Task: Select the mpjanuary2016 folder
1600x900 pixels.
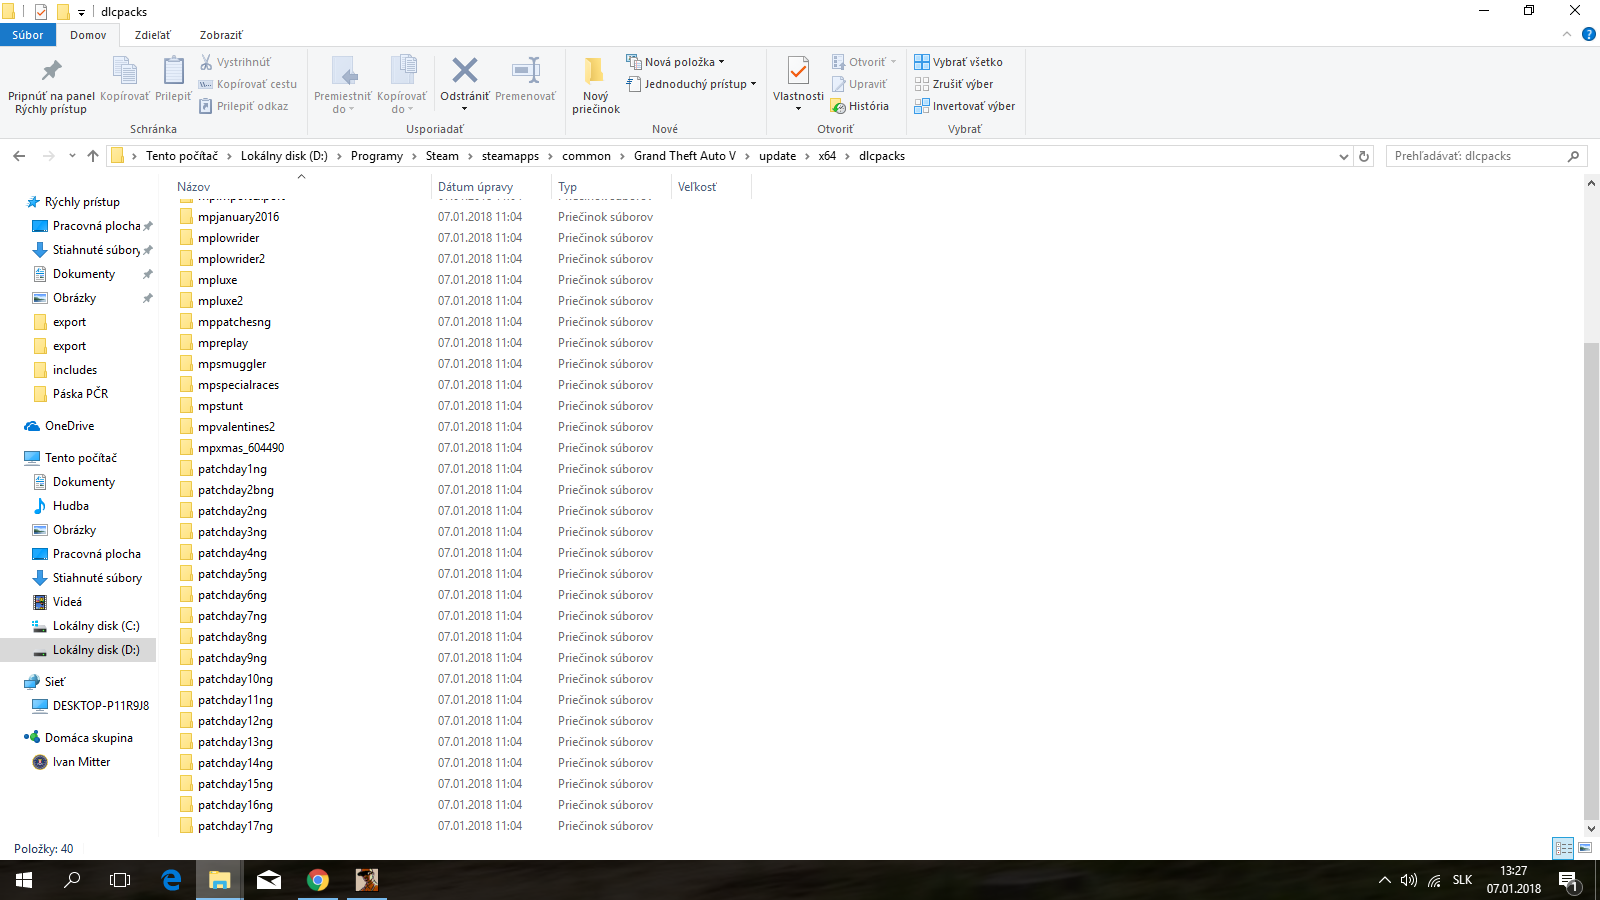Action: coord(238,217)
